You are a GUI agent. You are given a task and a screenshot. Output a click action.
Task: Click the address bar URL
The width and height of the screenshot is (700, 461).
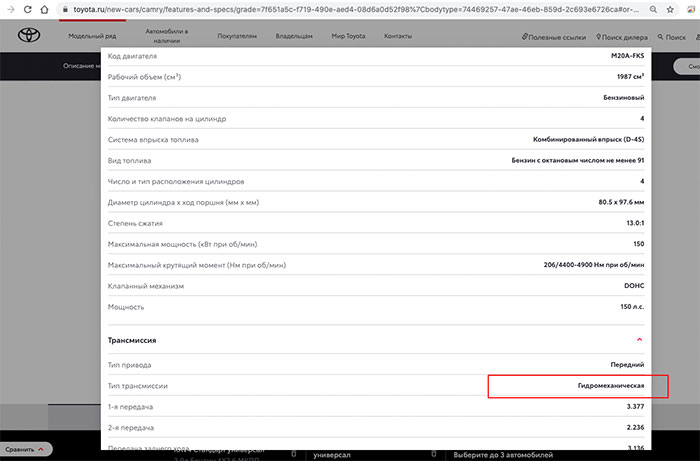coord(356,9)
